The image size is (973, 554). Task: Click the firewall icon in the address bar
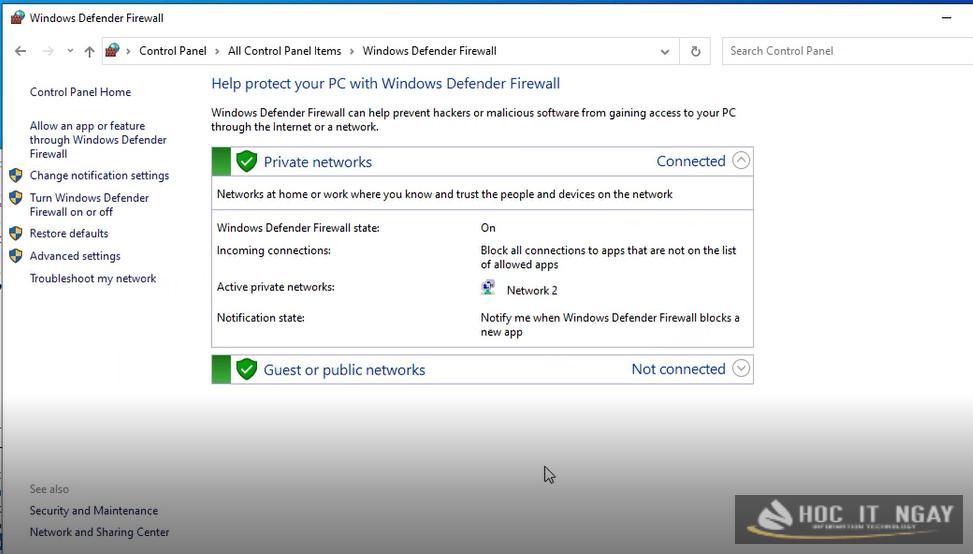pyautogui.click(x=112, y=50)
